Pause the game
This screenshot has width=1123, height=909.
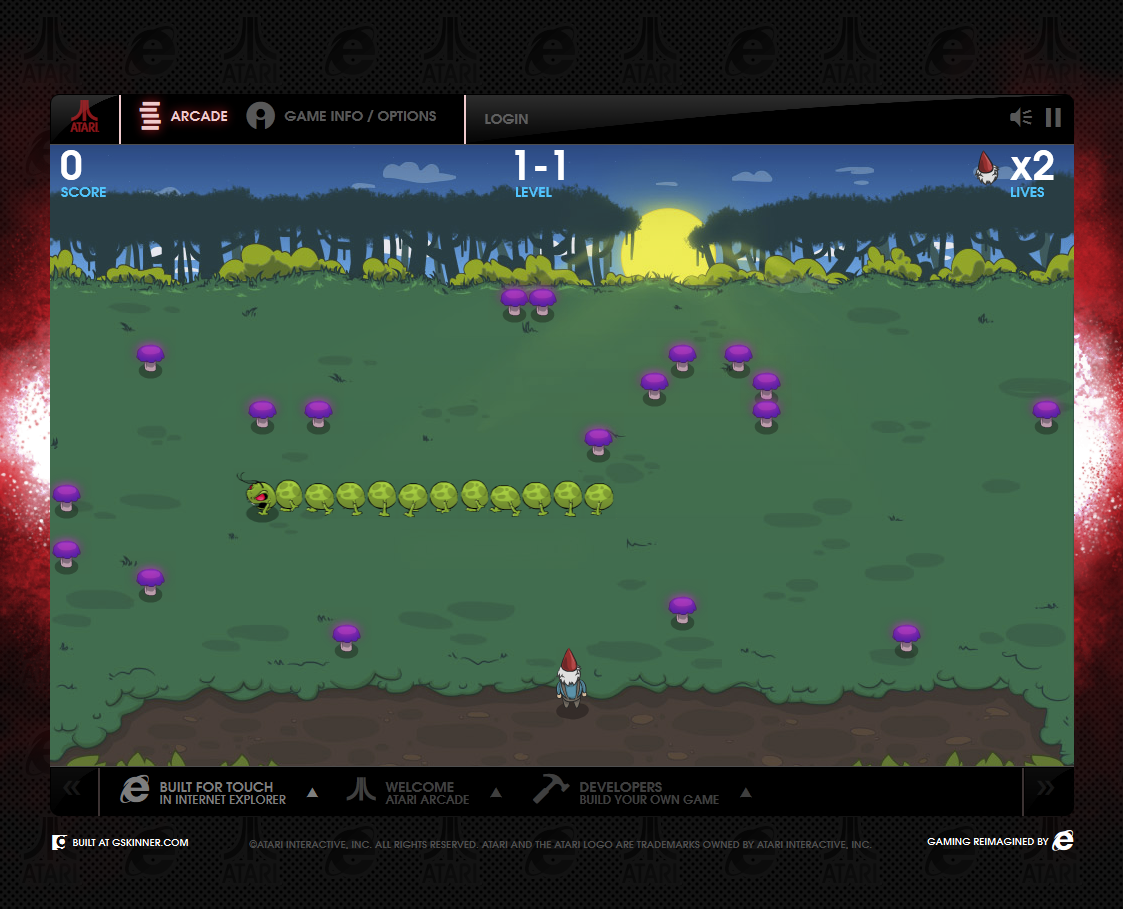pyautogui.click(x=1053, y=118)
